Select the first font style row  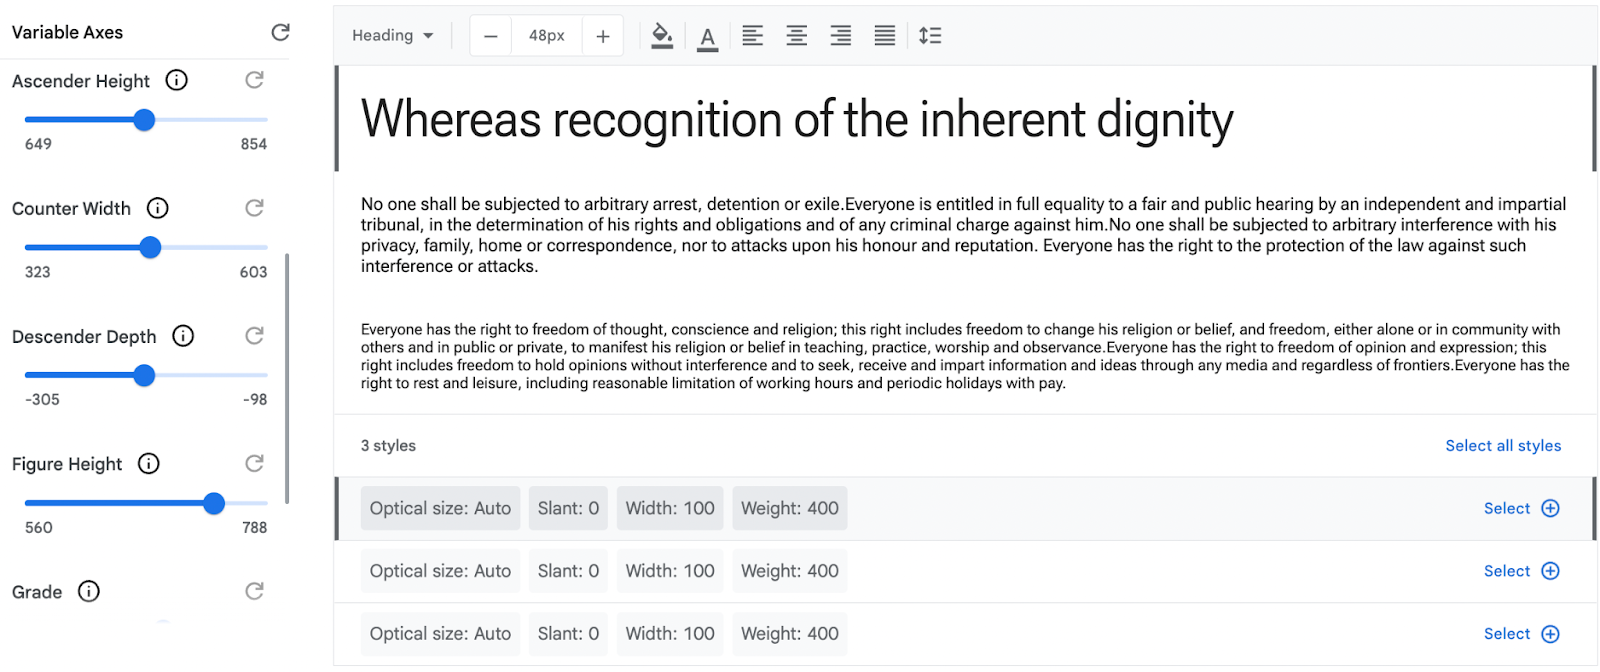coord(1521,508)
